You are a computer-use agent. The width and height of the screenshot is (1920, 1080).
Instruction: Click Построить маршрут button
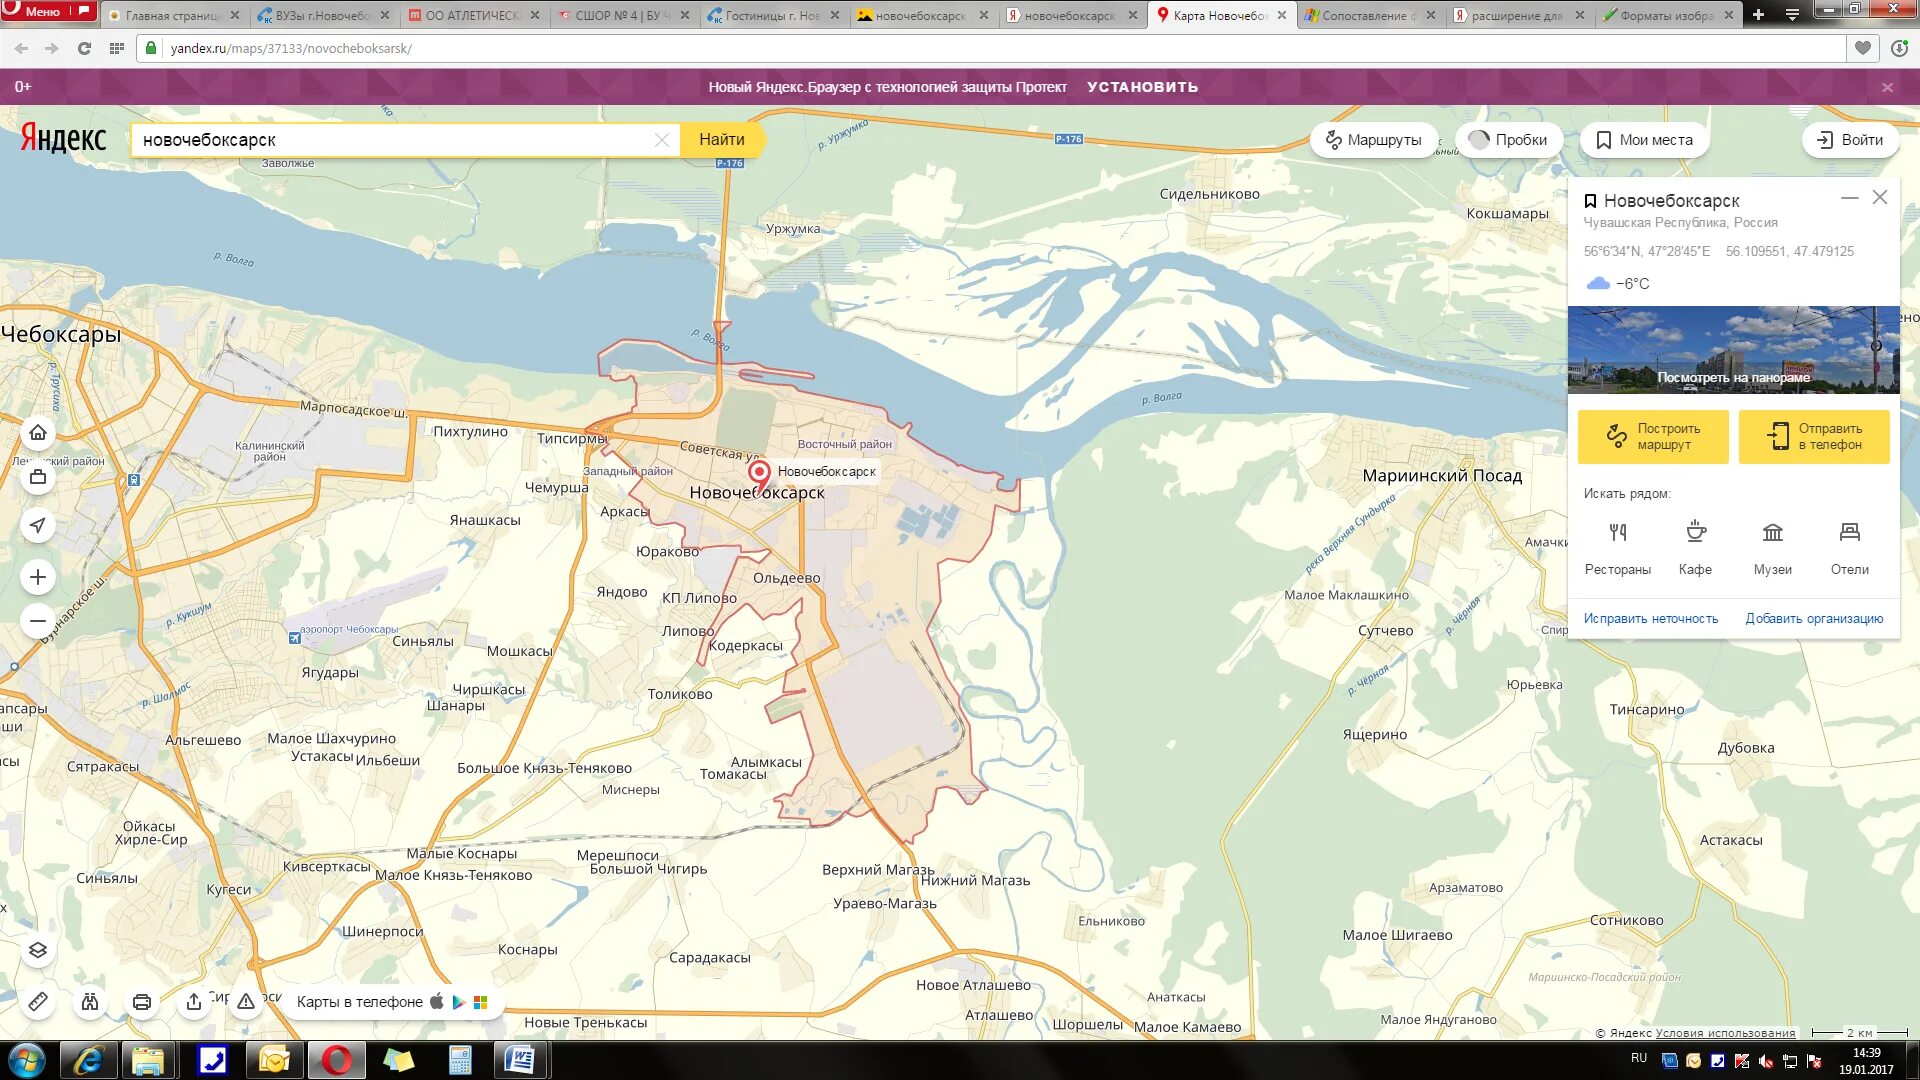tap(1652, 436)
